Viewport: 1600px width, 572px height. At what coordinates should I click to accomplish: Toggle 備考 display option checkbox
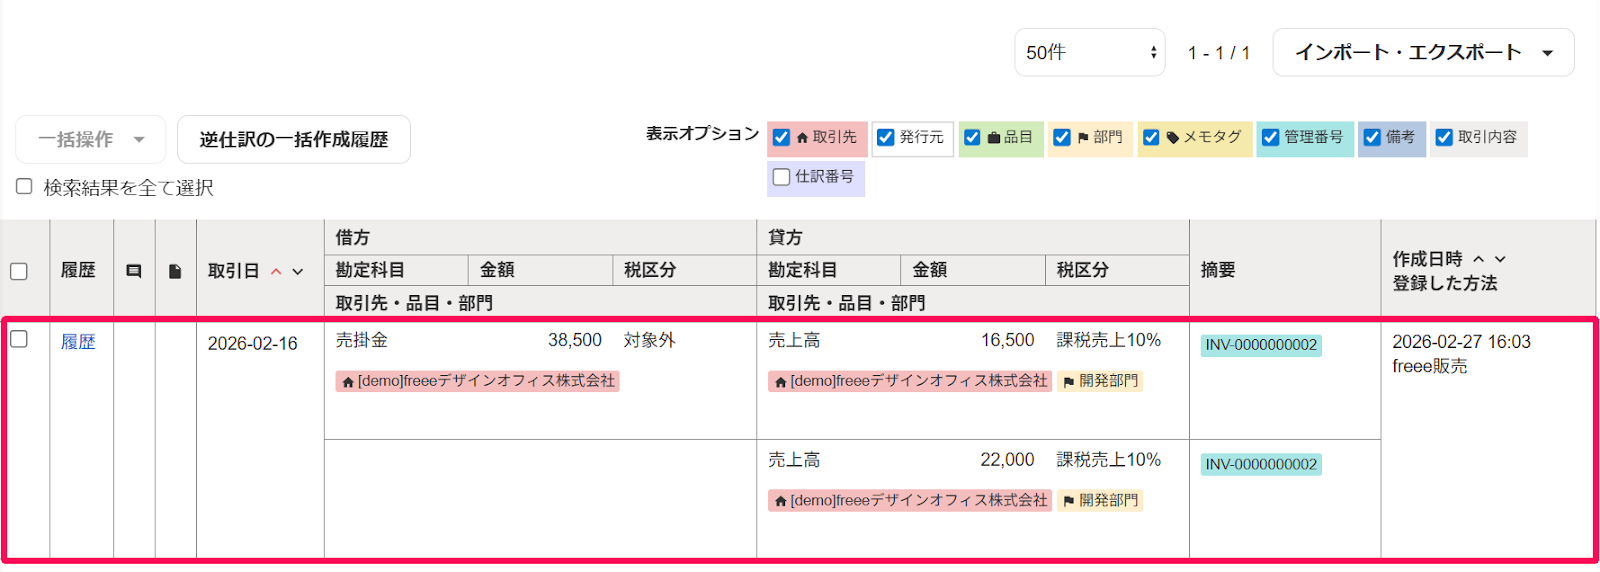[1372, 137]
